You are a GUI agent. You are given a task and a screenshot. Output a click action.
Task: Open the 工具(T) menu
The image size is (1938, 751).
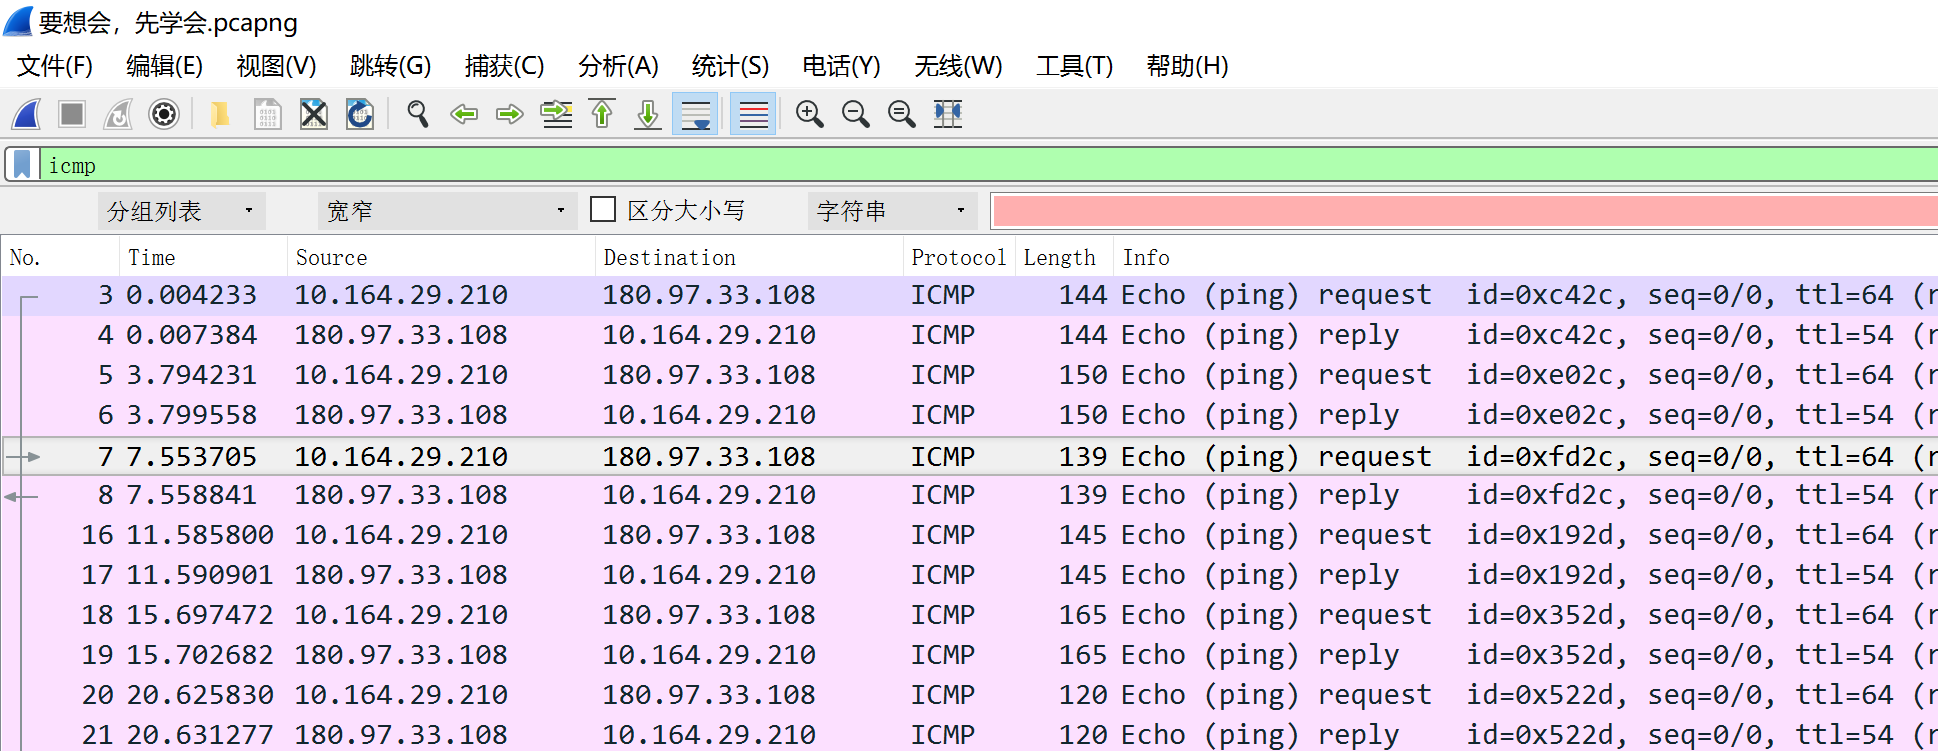(x=1074, y=66)
